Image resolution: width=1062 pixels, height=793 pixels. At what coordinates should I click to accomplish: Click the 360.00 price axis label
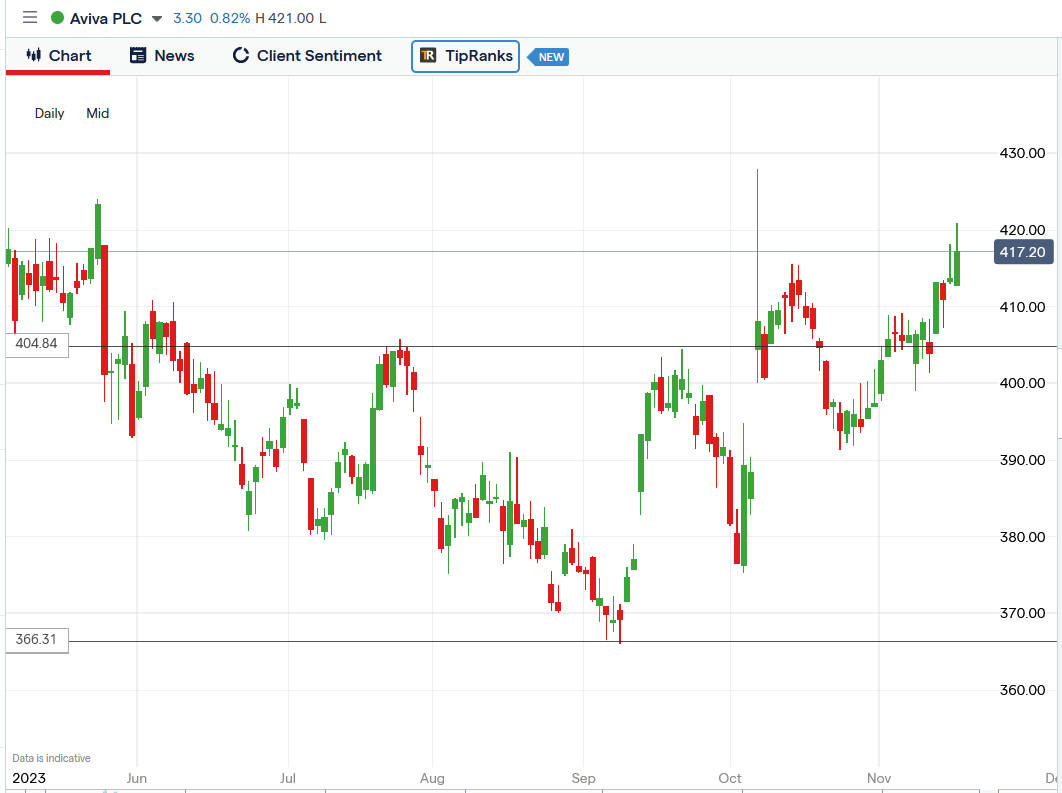[1022, 690]
